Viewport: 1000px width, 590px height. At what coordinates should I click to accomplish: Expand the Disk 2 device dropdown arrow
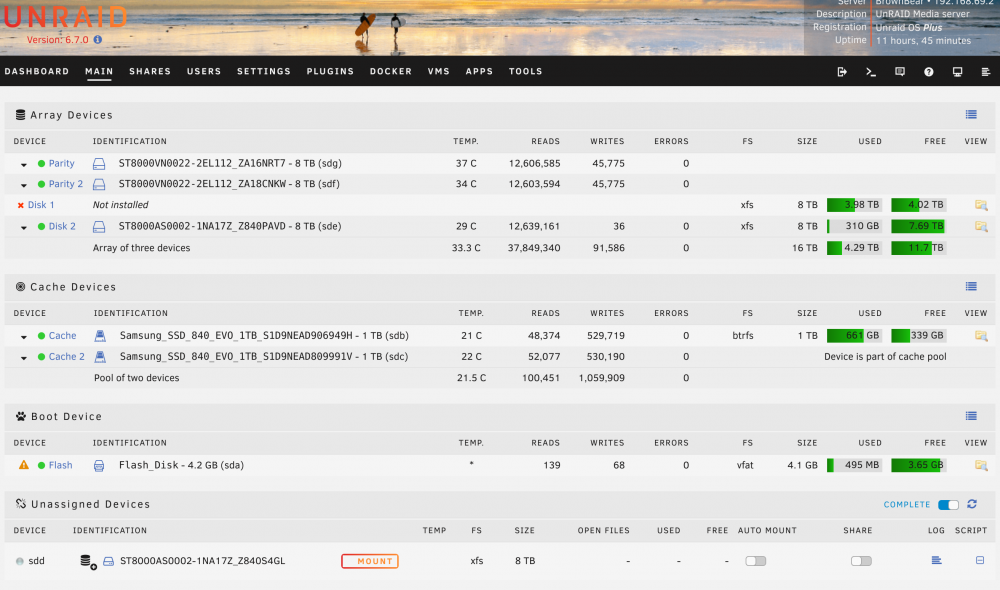(24, 227)
